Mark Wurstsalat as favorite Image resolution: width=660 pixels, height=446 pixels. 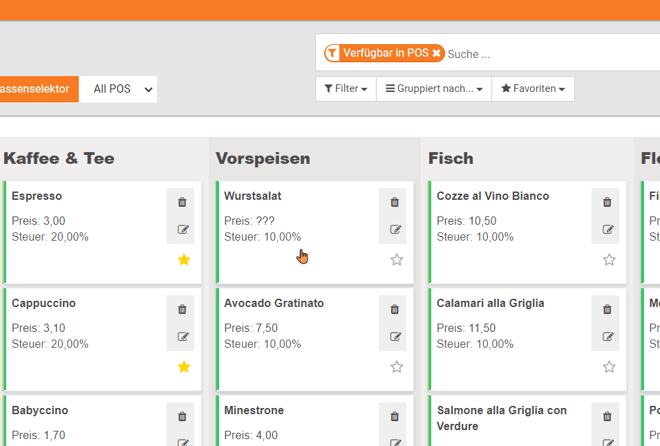396,260
